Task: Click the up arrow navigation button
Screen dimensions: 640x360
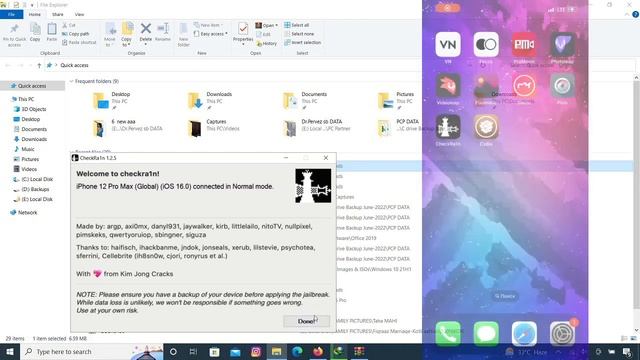Action: (39, 65)
